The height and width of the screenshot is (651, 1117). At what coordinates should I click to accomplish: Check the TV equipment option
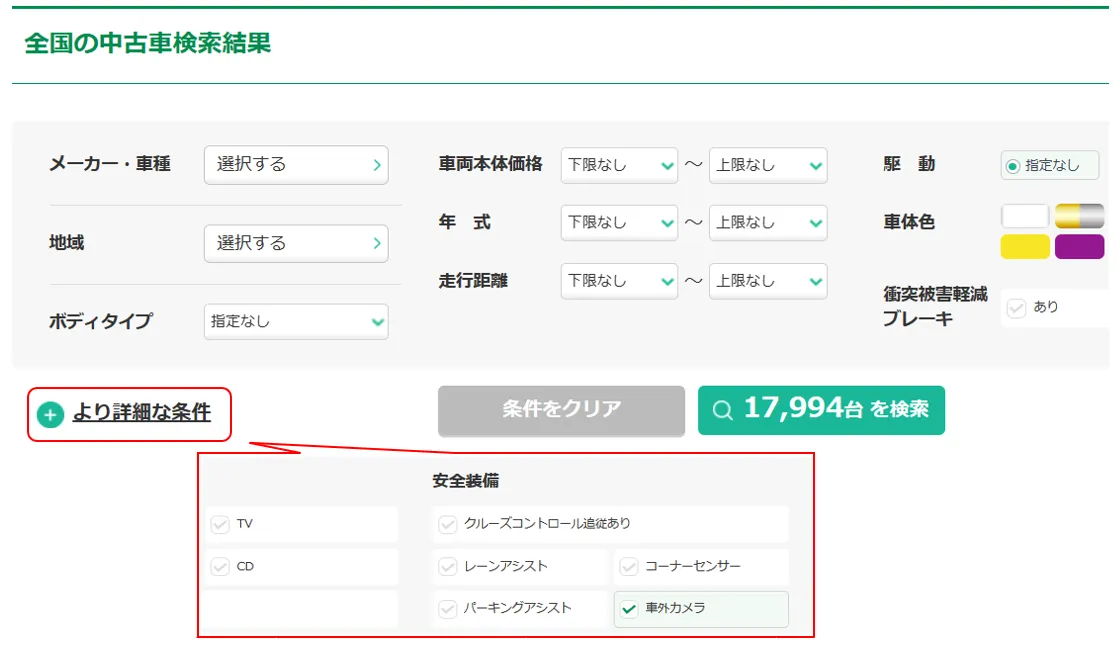[x=220, y=524]
